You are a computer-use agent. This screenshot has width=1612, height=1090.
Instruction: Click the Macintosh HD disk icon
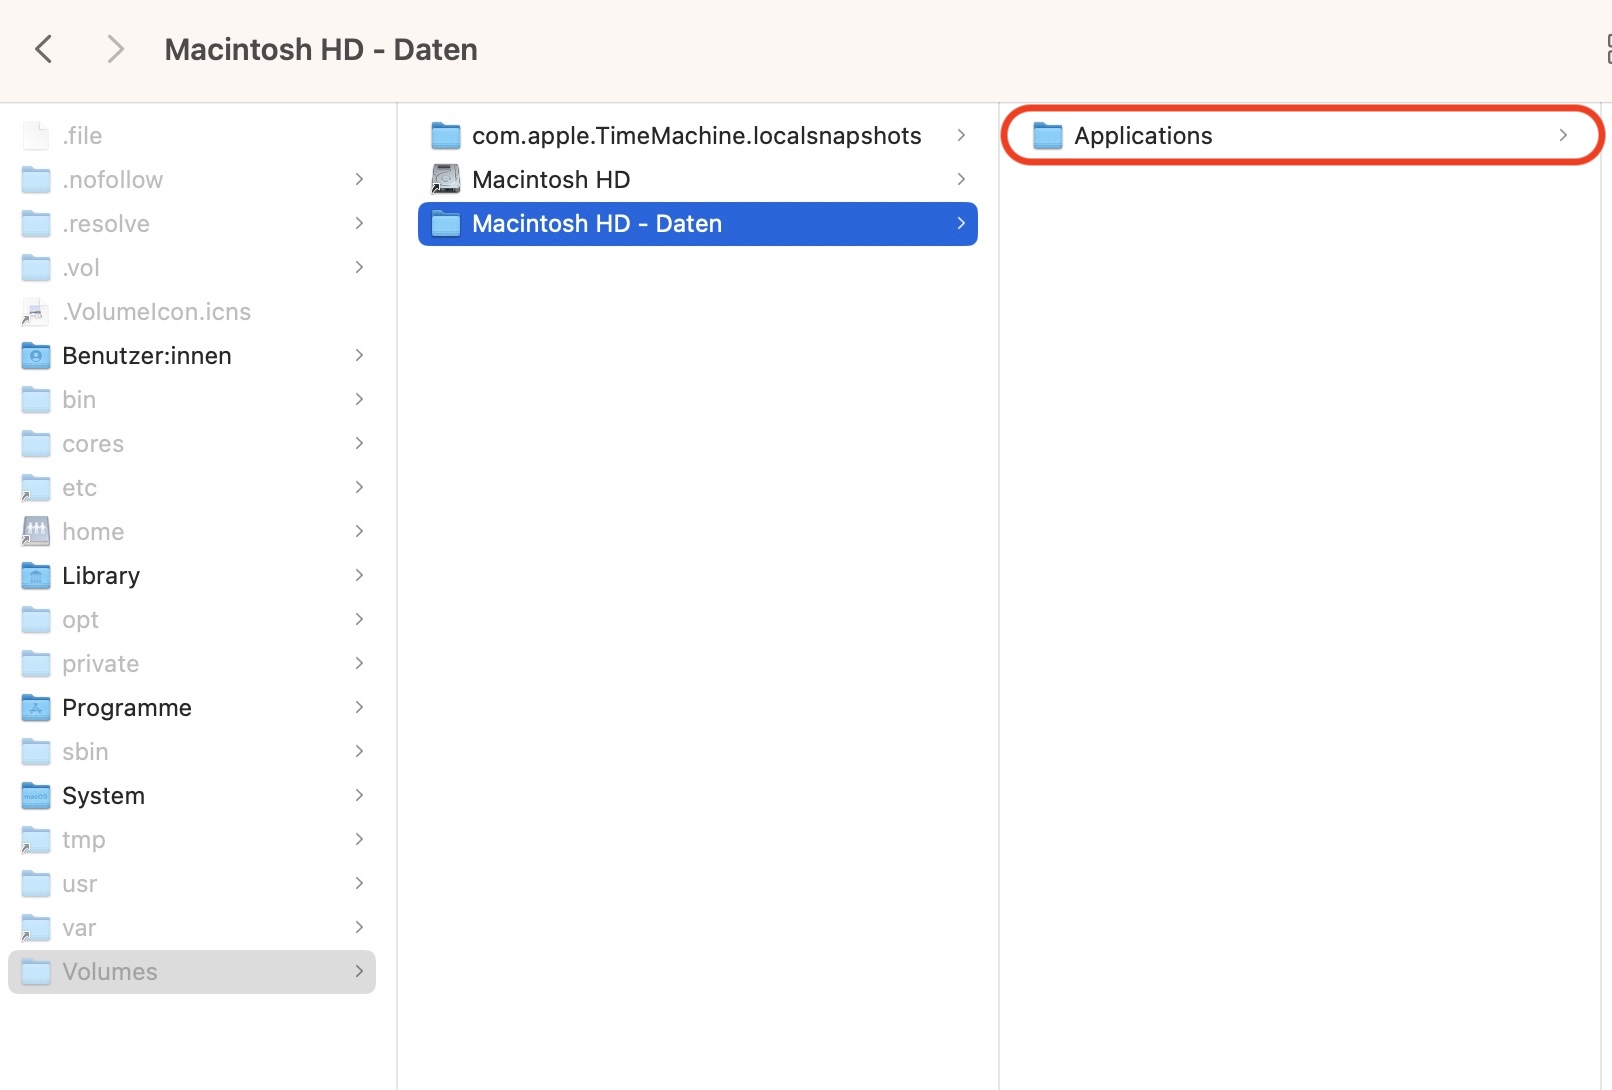(445, 180)
